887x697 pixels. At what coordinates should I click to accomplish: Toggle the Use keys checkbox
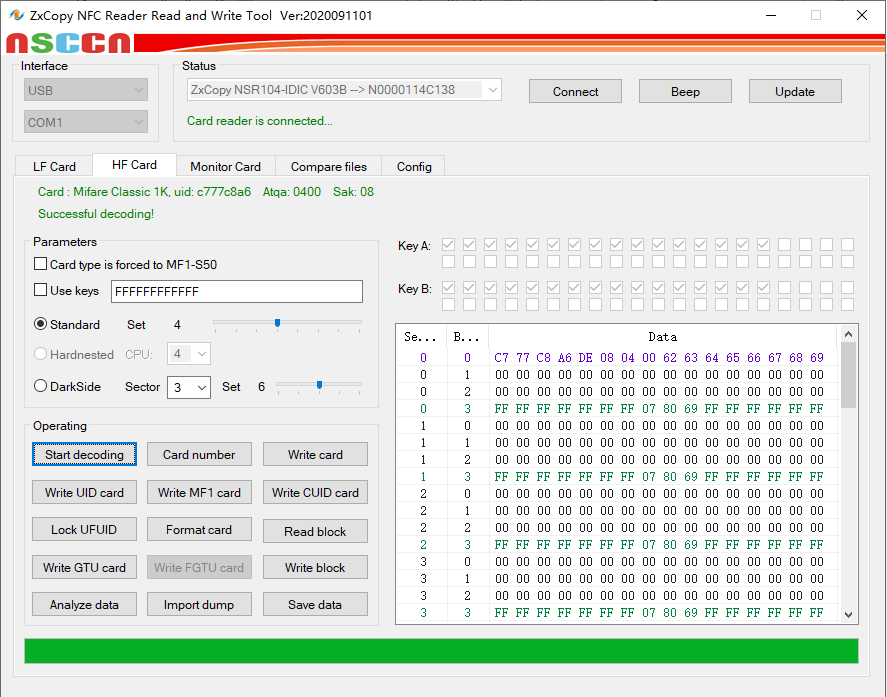(x=40, y=290)
